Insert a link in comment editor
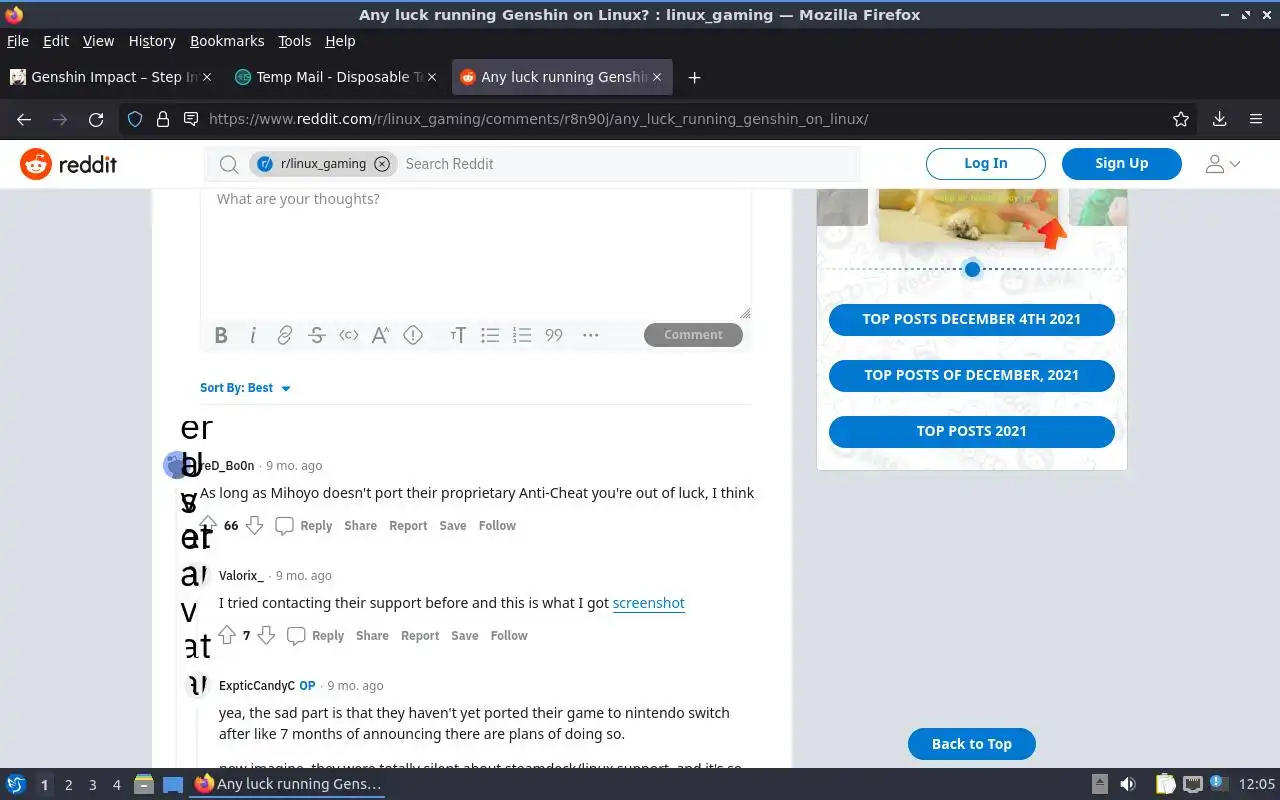 [x=285, y=335]
